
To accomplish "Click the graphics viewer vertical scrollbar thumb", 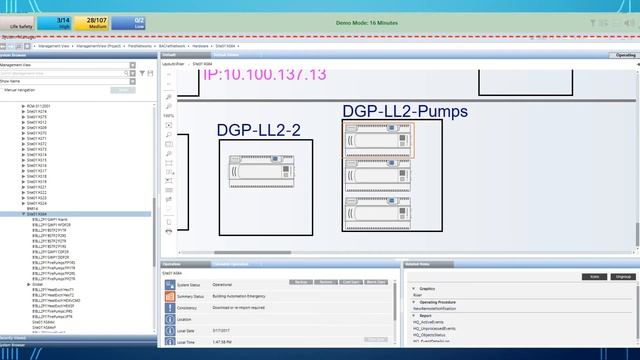I will pyautogui.click(x=637, y=234).
